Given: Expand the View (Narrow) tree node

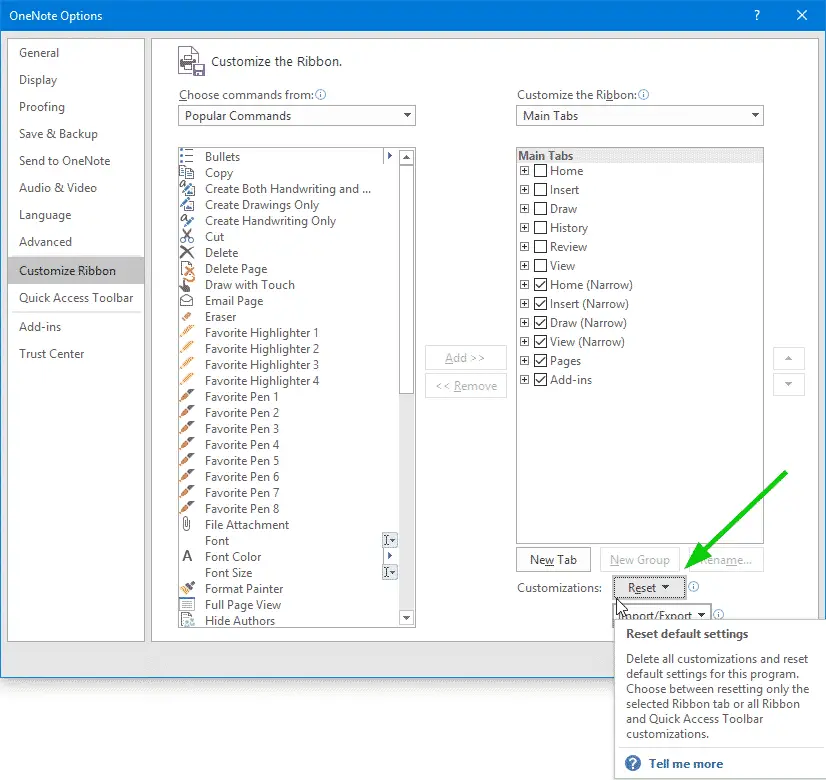Looking at the screenshot, I should coord(524,341).
